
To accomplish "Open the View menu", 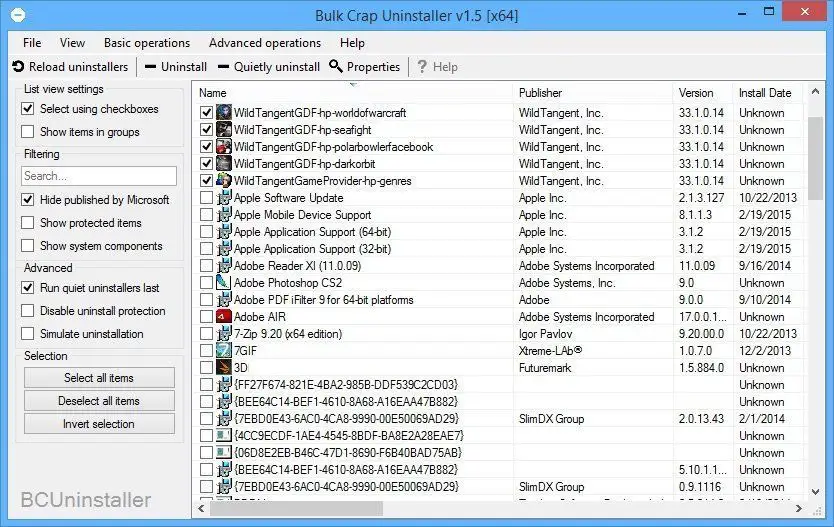I will click(72, 43).
